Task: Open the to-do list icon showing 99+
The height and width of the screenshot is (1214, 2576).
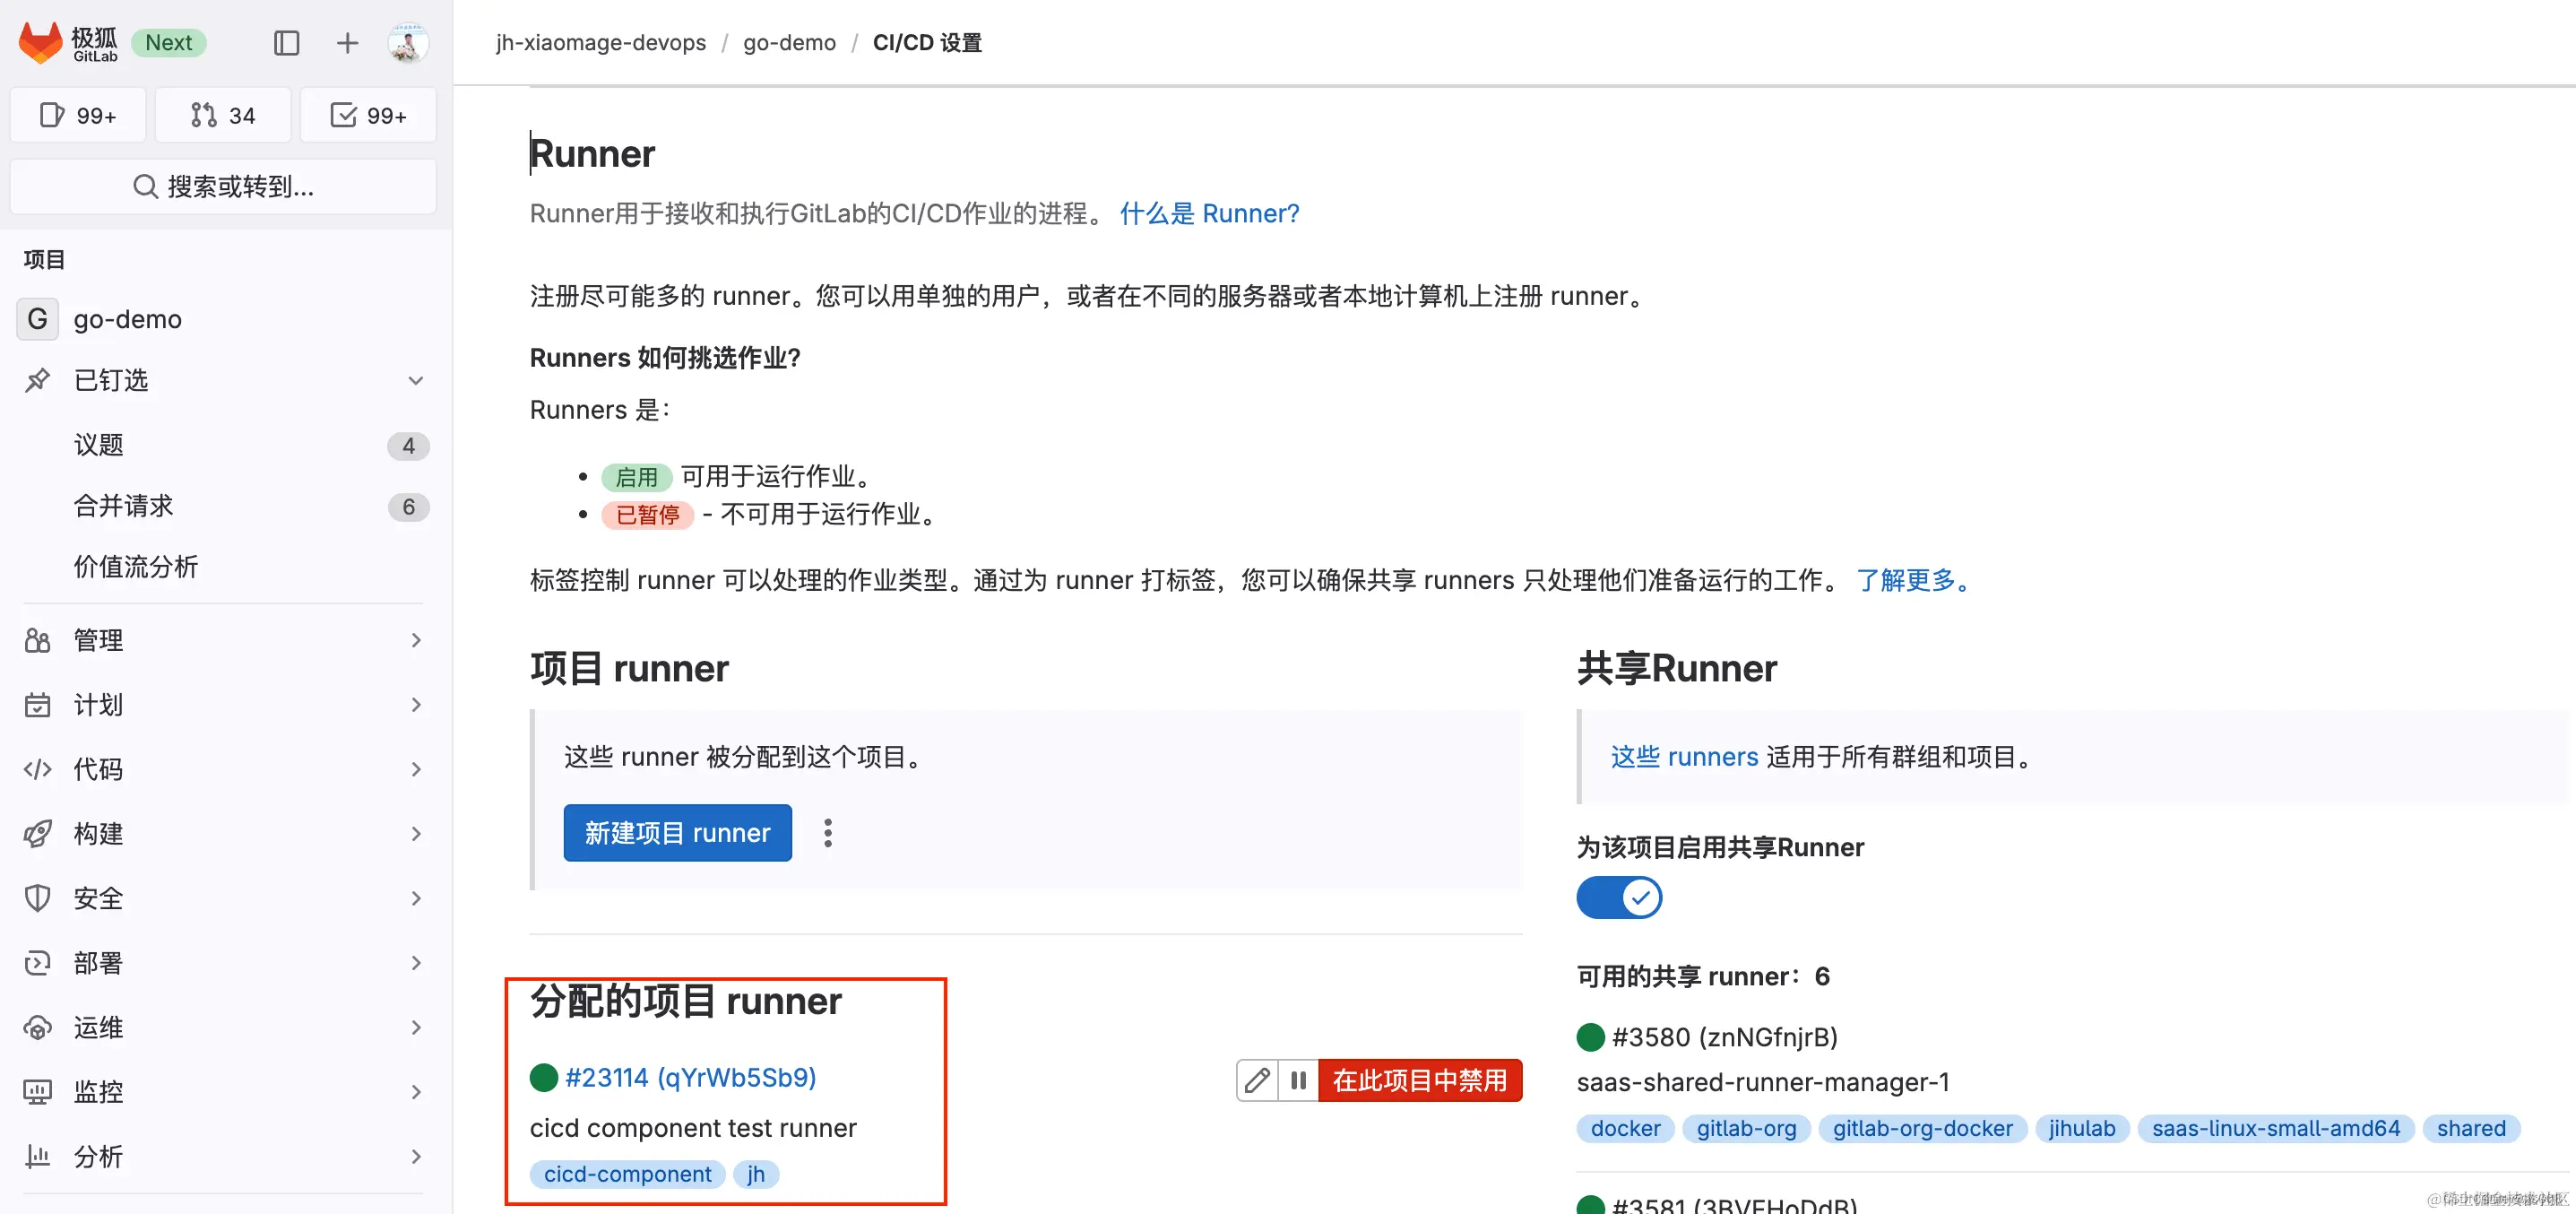Action: click(367, 114)
